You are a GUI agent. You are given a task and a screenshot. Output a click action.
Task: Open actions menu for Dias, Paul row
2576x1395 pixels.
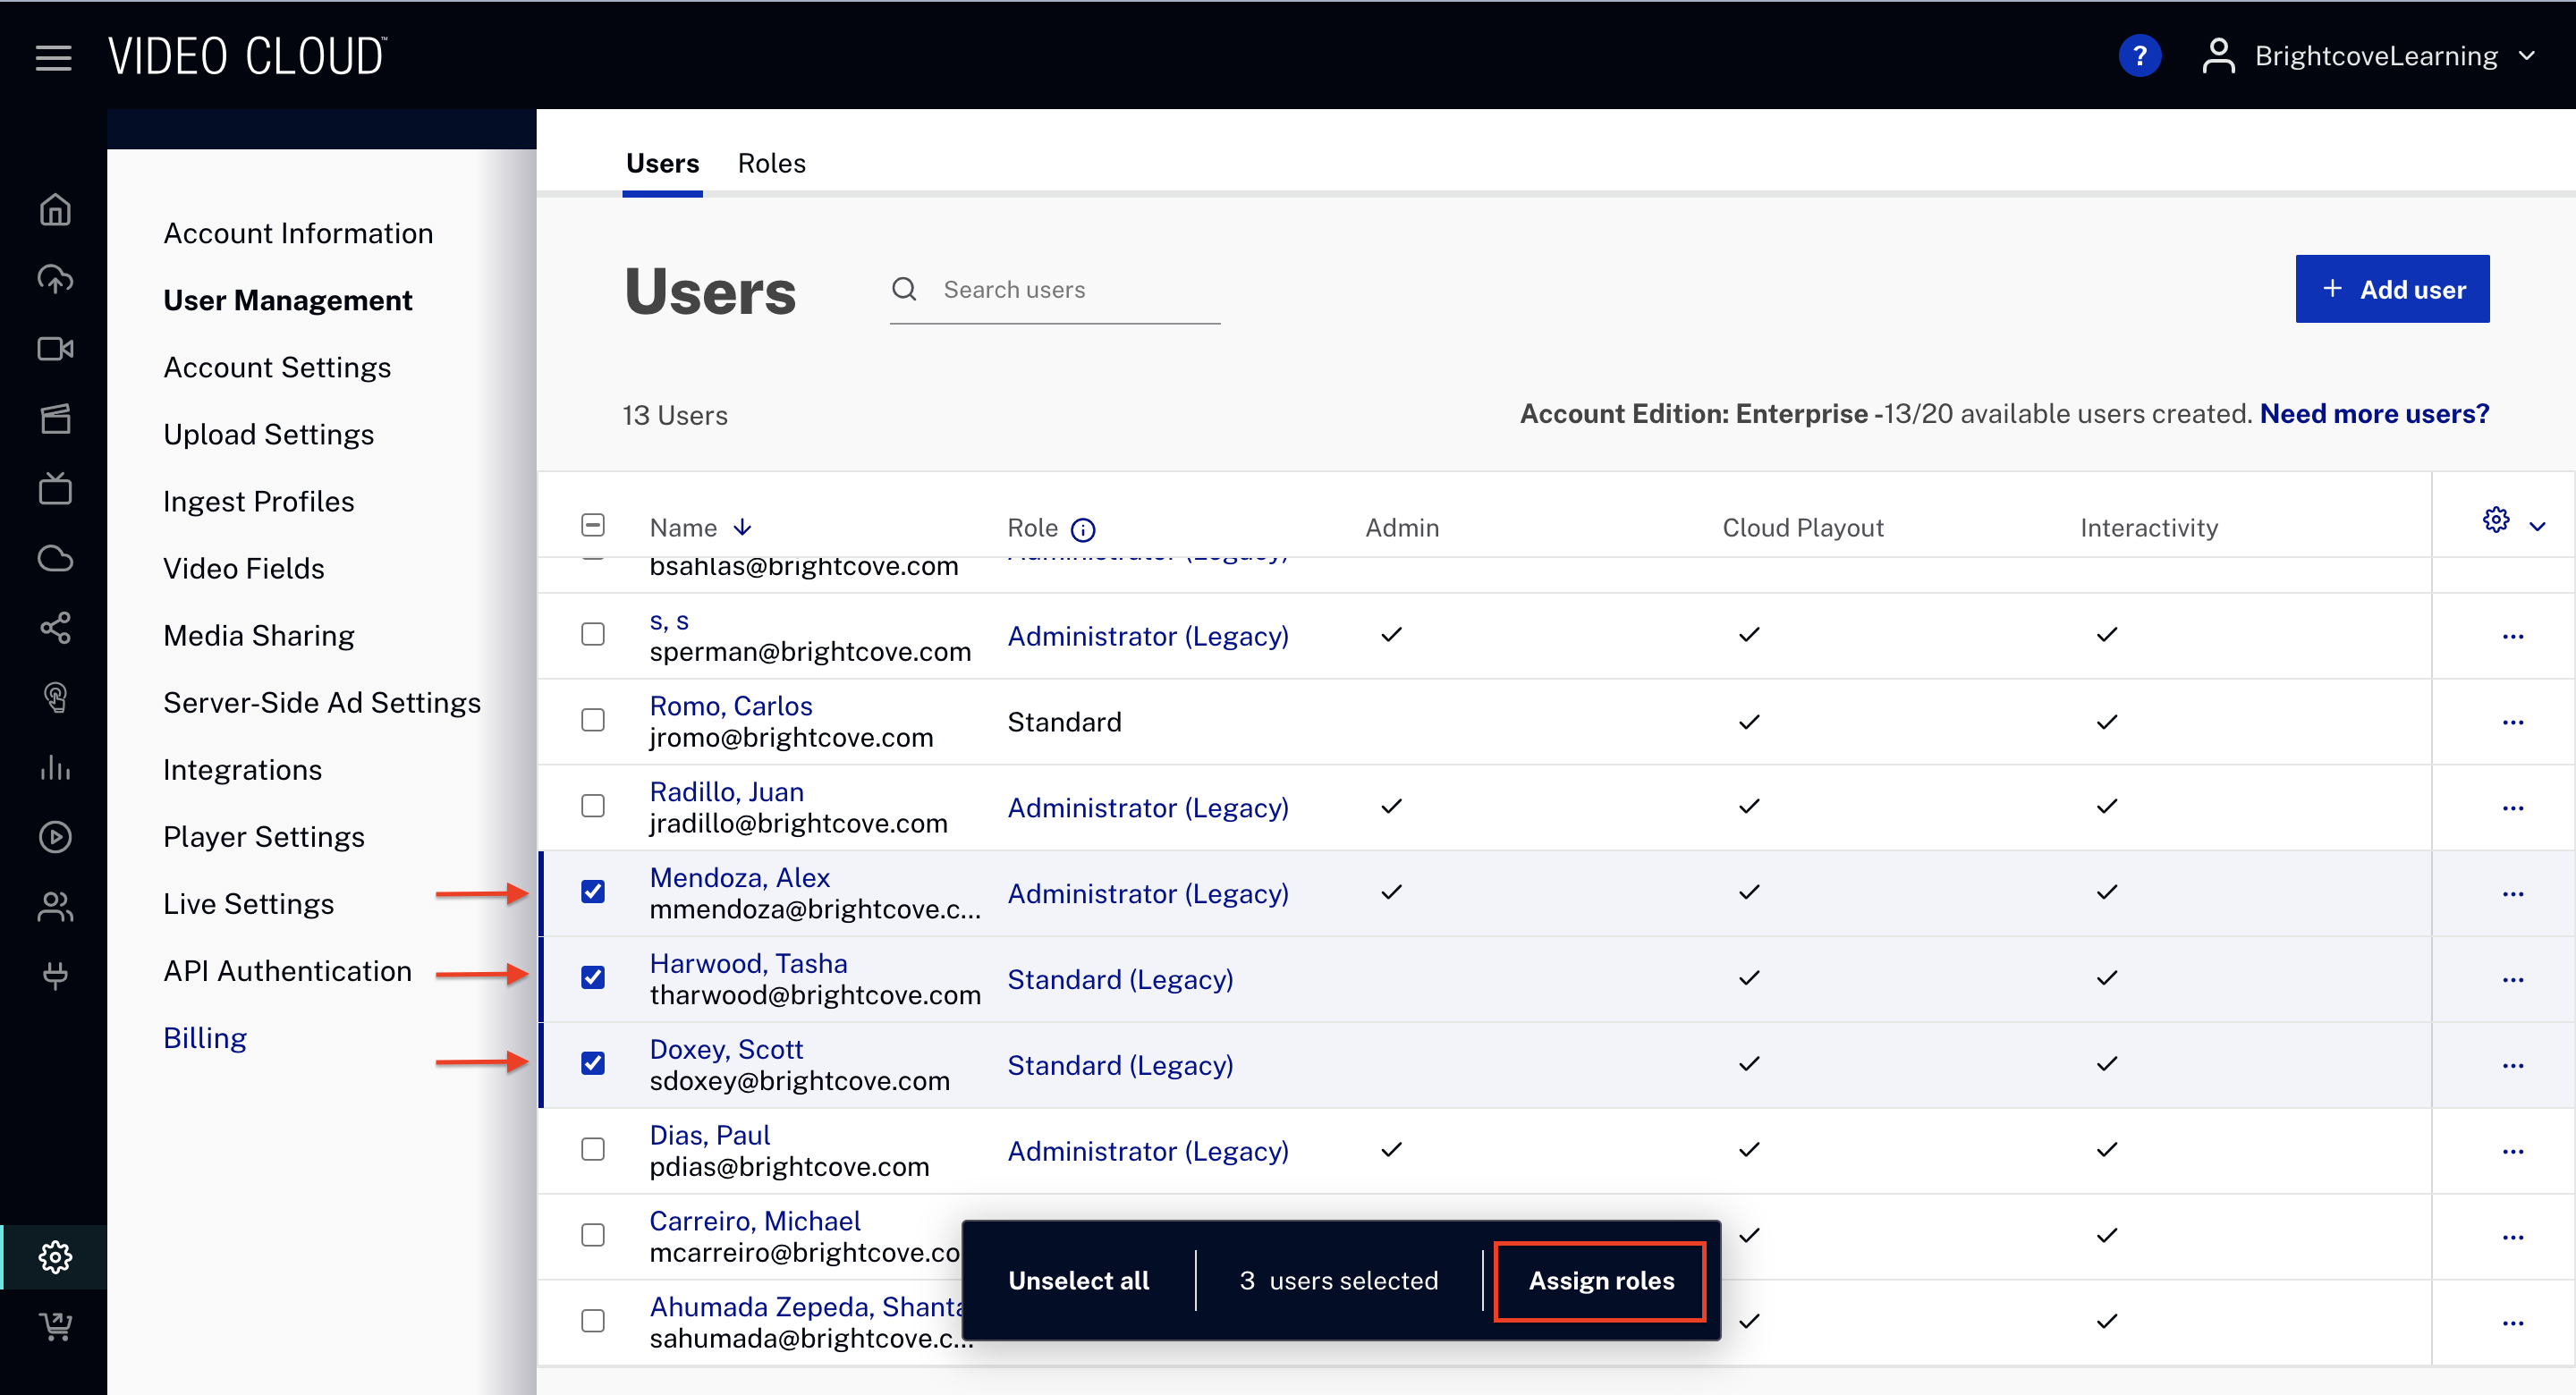tap(2512, 1151)
